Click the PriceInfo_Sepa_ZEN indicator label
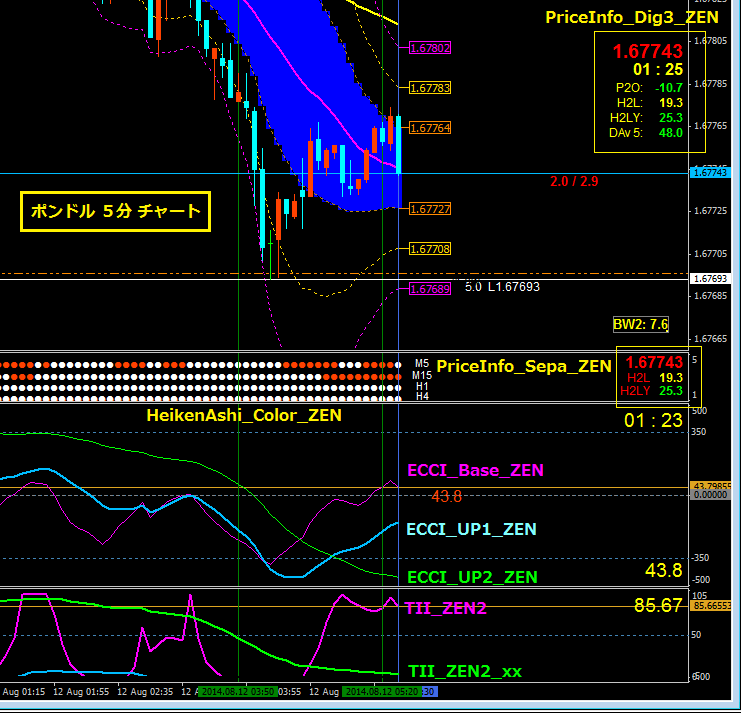The height and width of the screenshot is (713, 741). pos(524,366)
